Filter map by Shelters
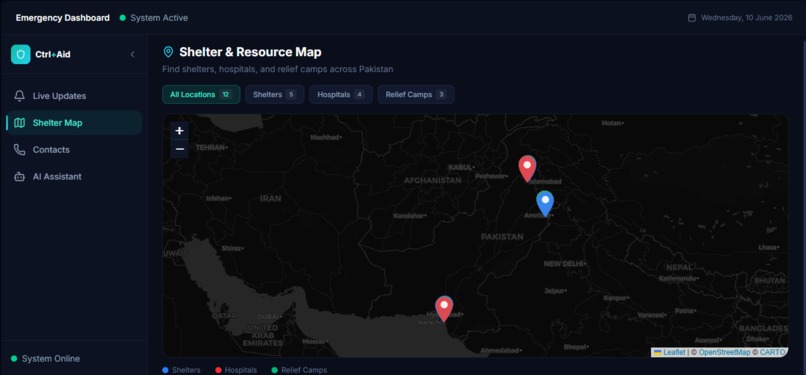The height and width of the screenshot is (375, 806). (274, 95)
